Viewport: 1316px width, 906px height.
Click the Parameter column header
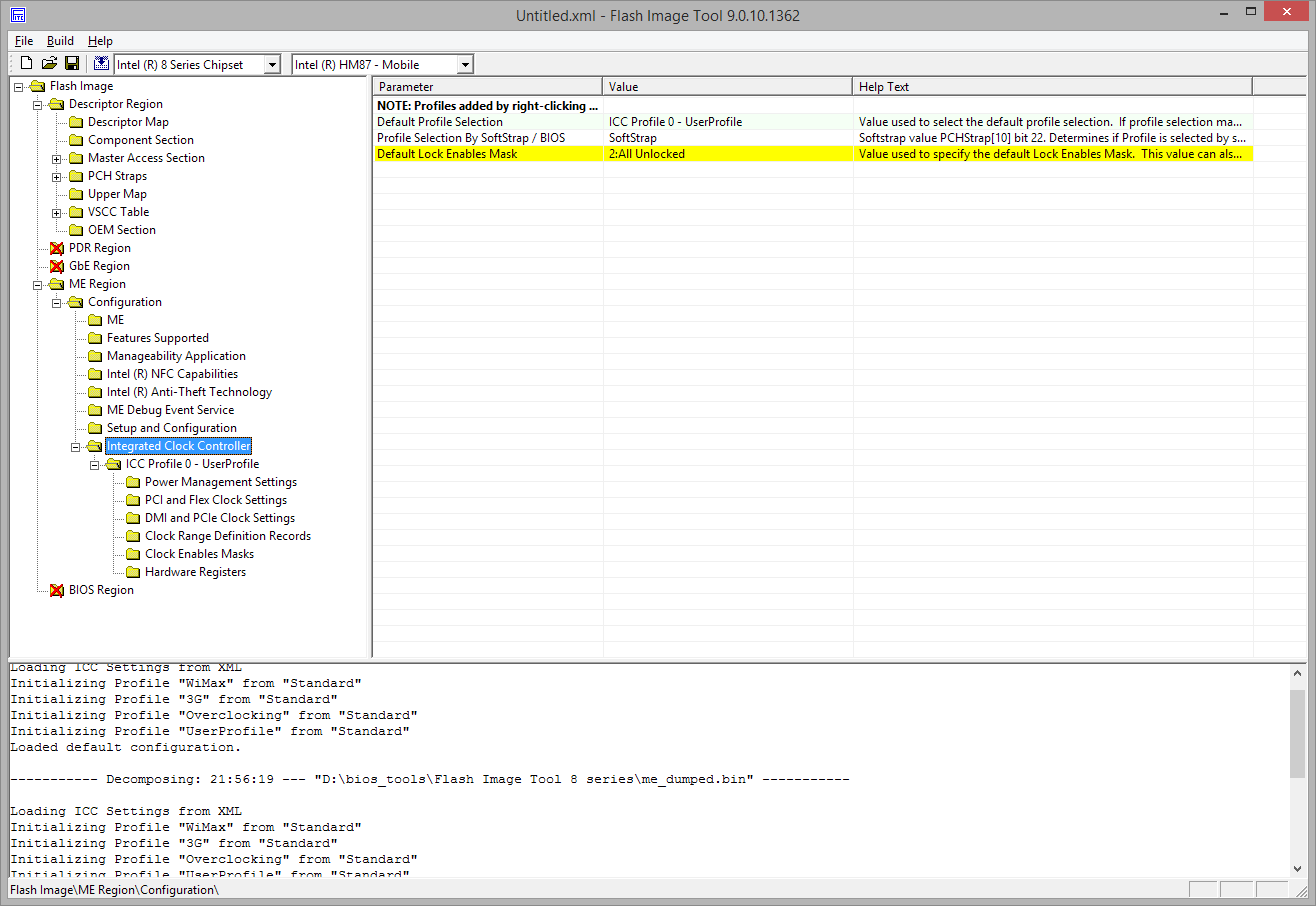pos(488,87)
